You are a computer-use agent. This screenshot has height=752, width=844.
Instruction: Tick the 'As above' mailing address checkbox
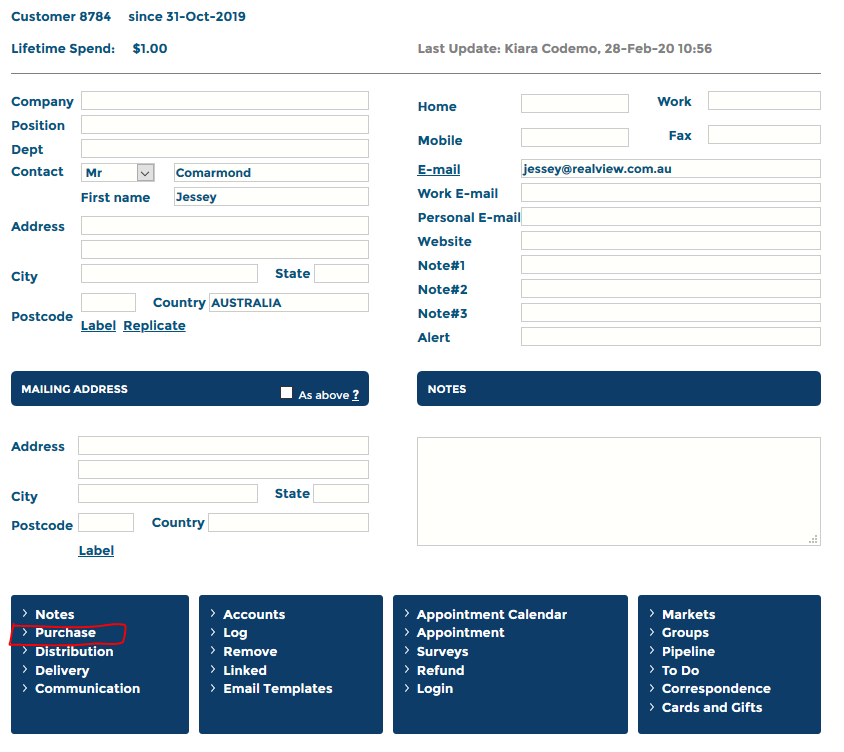tap(286, 393)
